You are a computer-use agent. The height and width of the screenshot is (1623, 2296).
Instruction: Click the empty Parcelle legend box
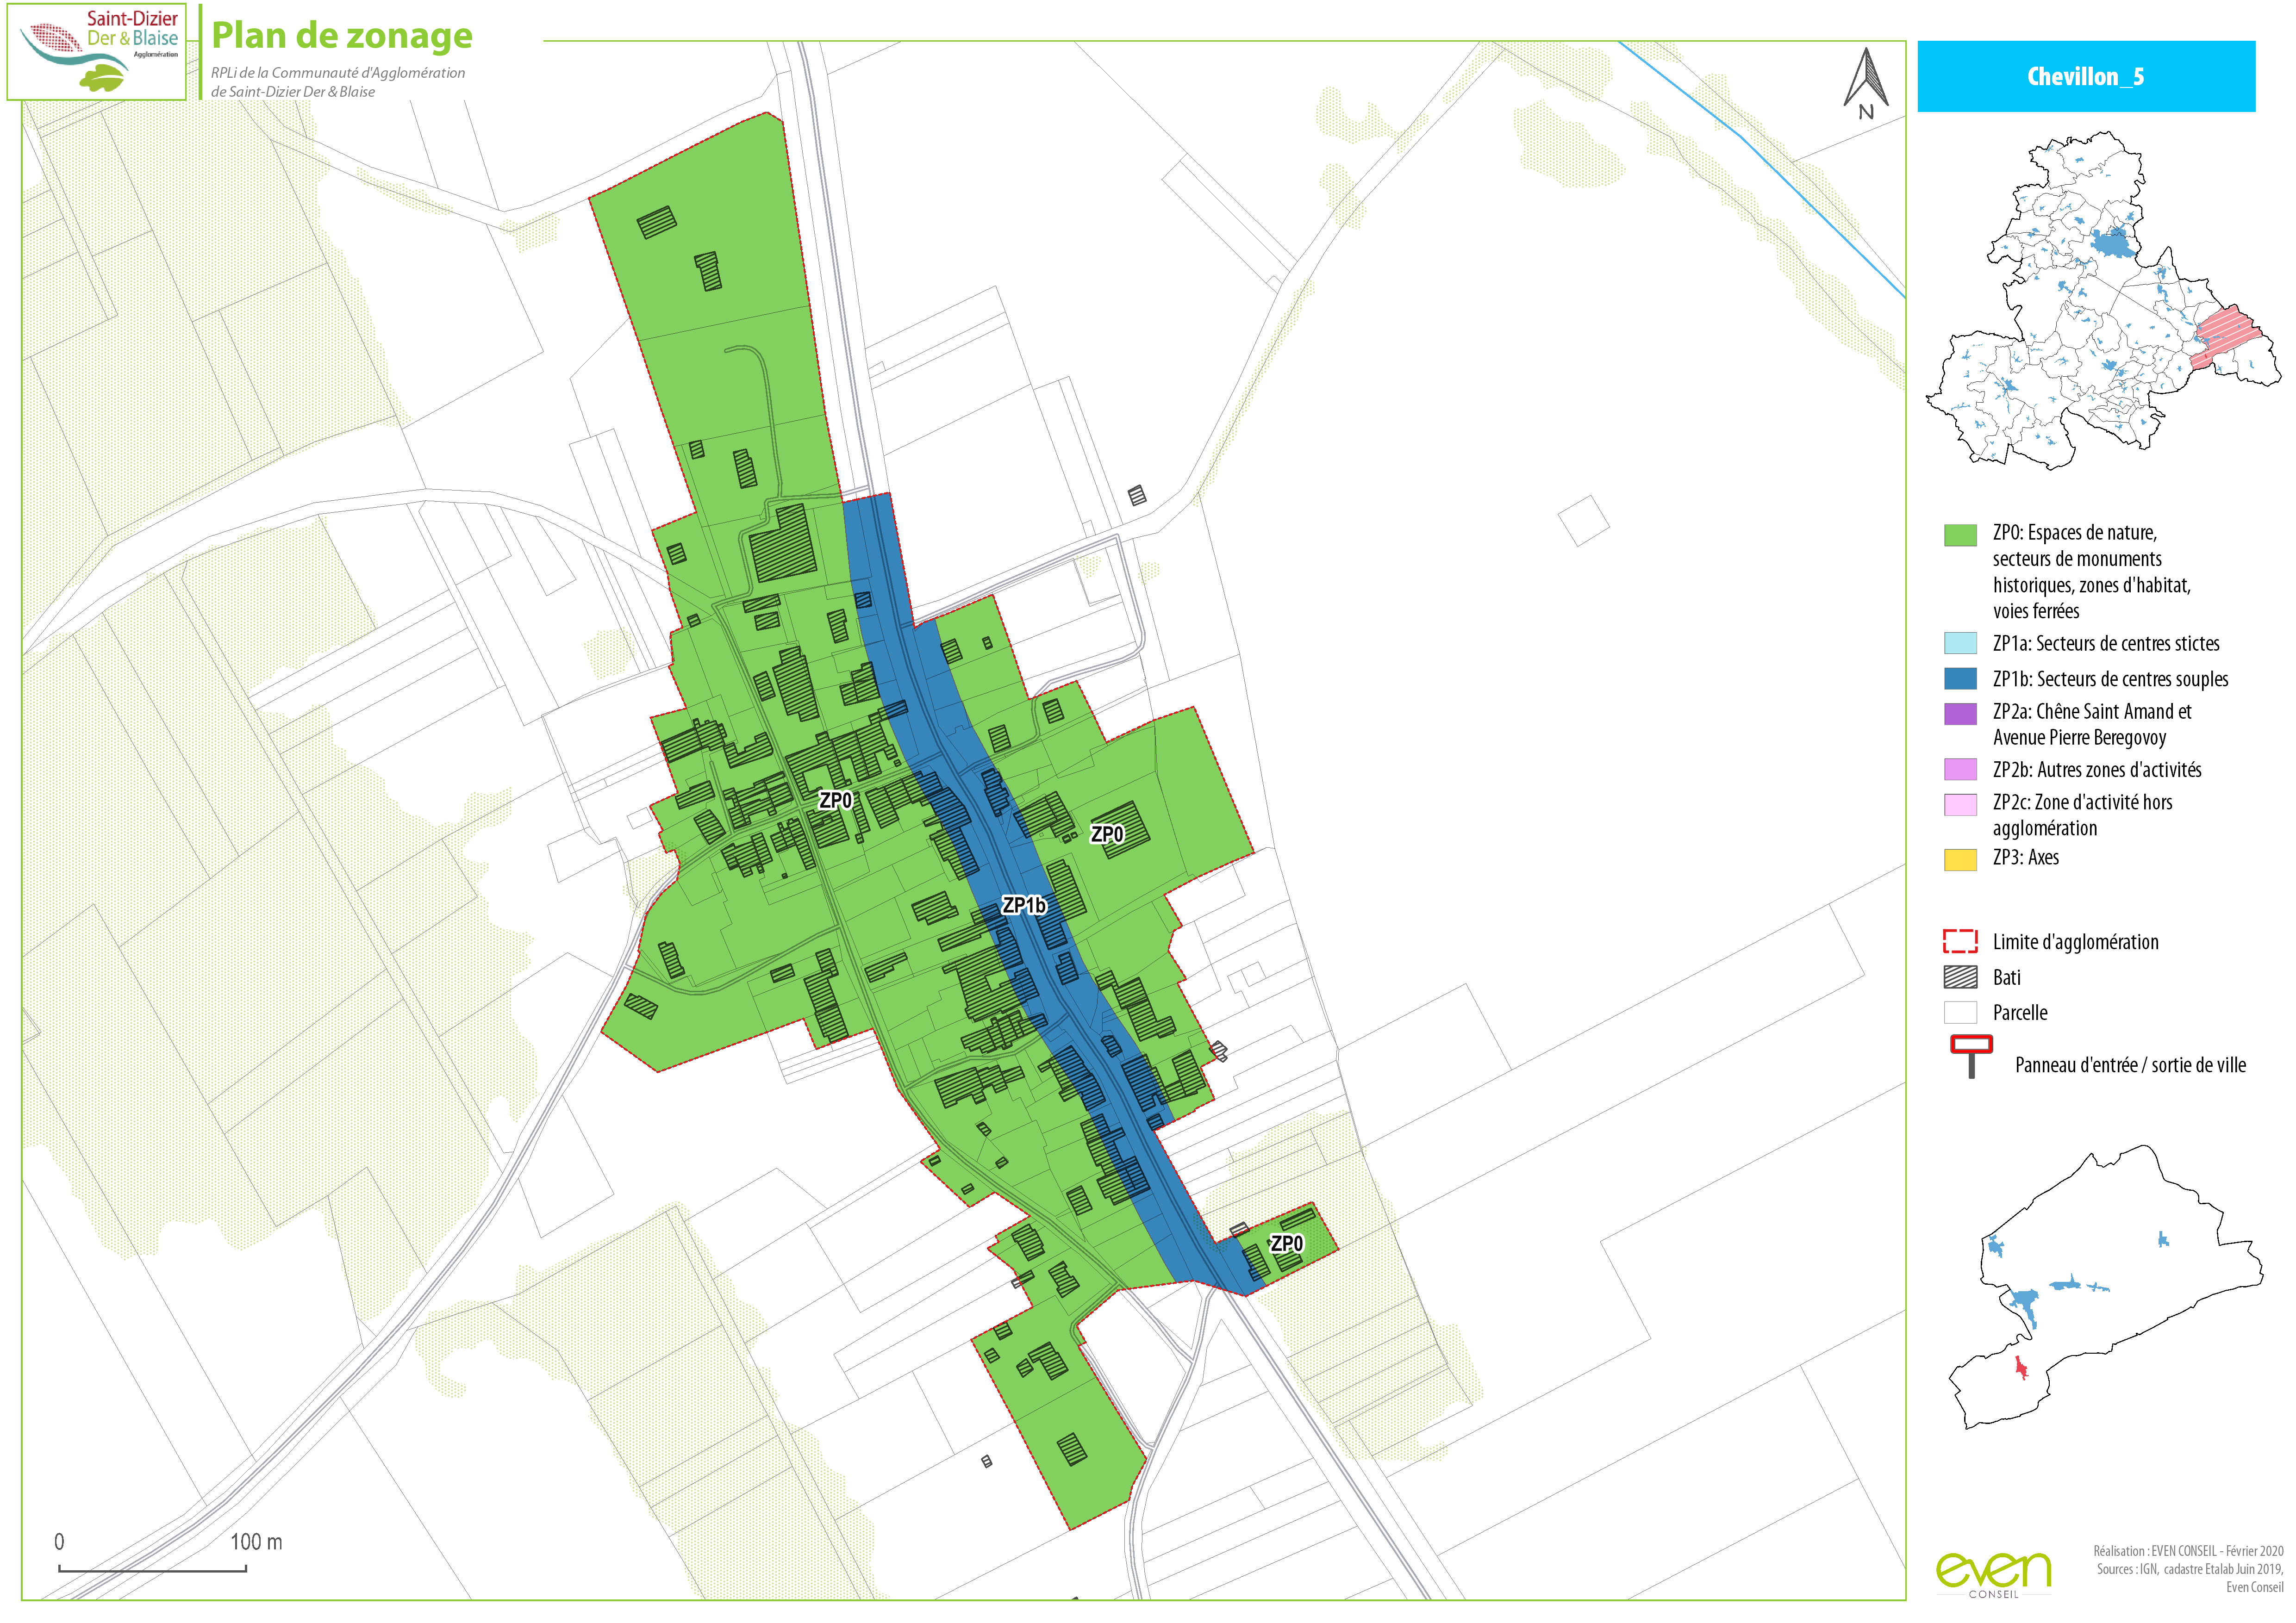click(1960, 1012)
